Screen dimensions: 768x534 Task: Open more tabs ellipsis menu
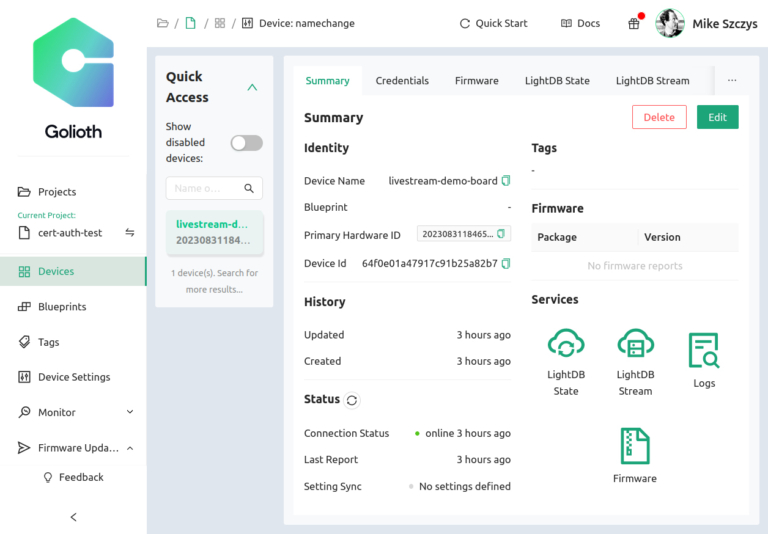pos(732,80)
